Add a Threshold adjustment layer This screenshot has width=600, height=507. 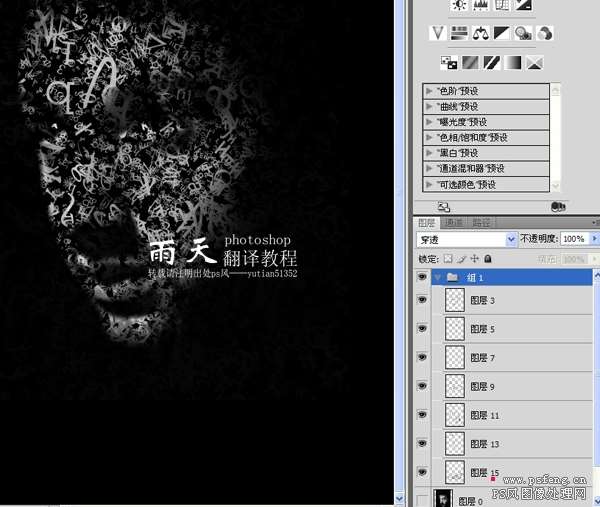coord(492,62)
